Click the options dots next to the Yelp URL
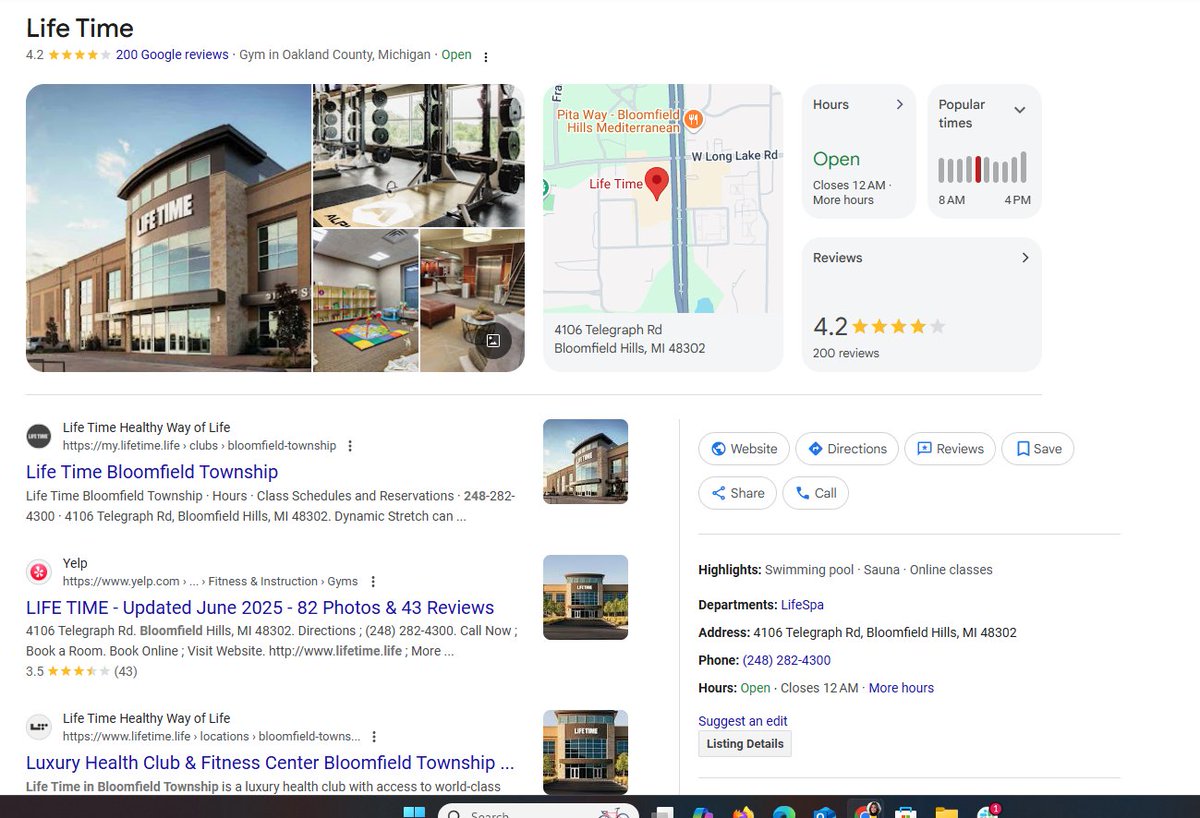Screen dimensions: 1200x818 (372, 582)
